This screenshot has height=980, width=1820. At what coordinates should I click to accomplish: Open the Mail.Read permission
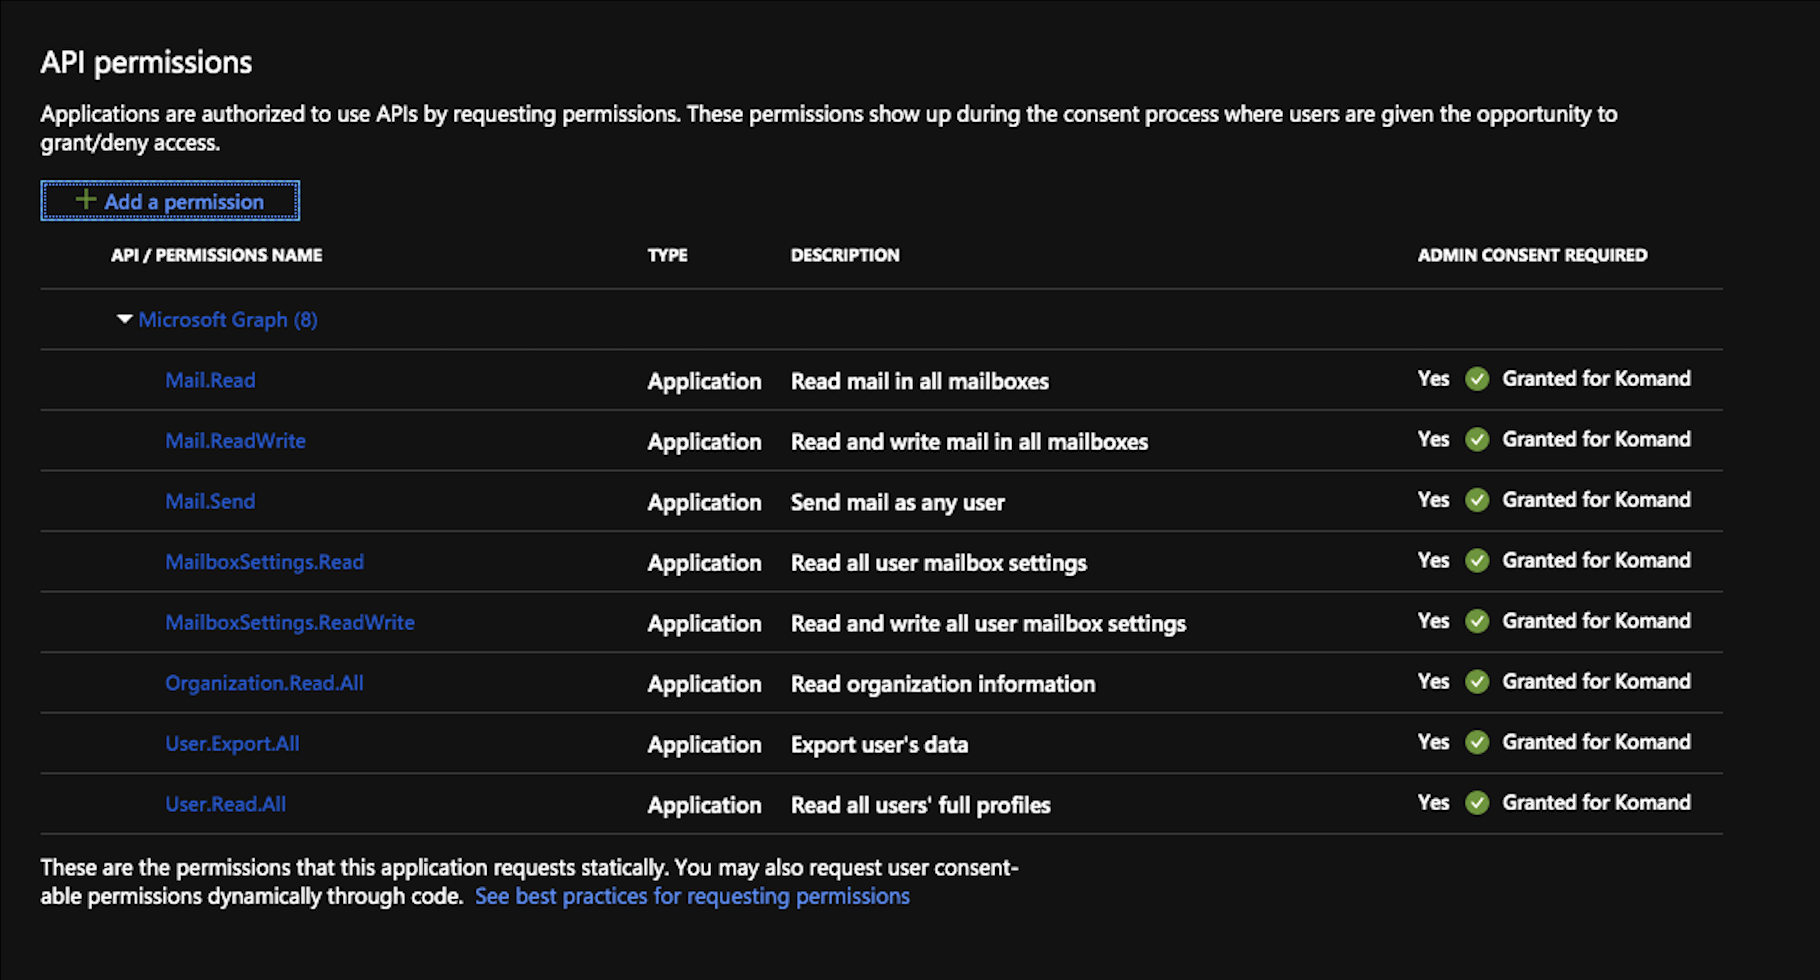[210, 380]
